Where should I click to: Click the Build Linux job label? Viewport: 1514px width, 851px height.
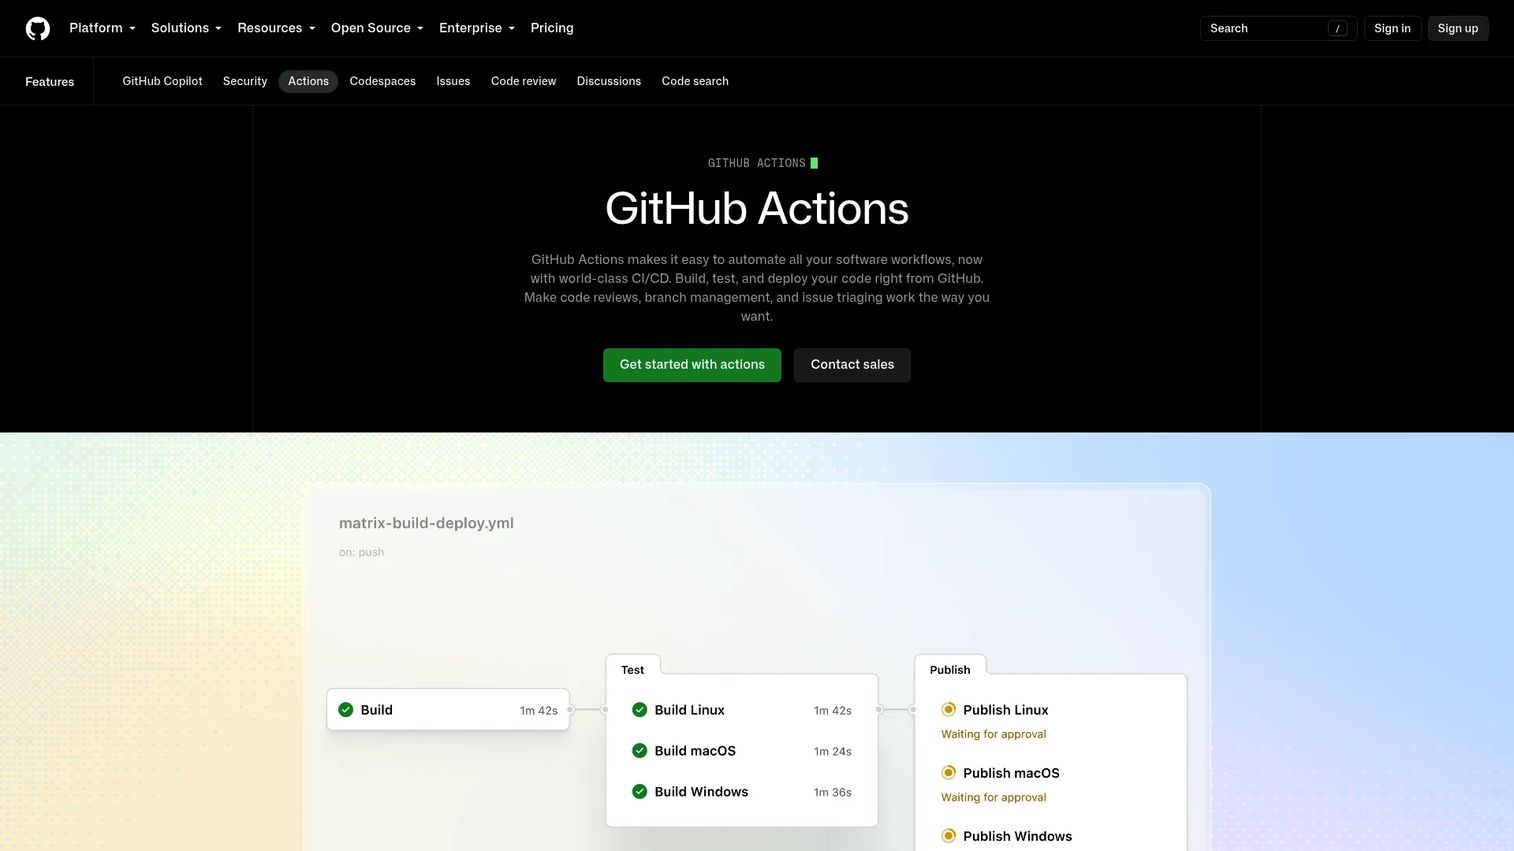[689, 710]
